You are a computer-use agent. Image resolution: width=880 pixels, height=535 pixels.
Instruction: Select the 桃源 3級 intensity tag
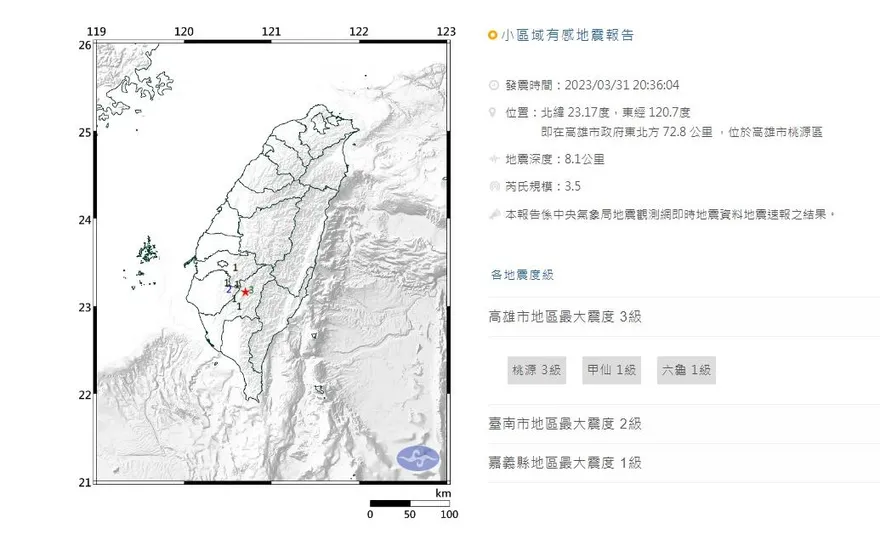[x=537, y=370]
